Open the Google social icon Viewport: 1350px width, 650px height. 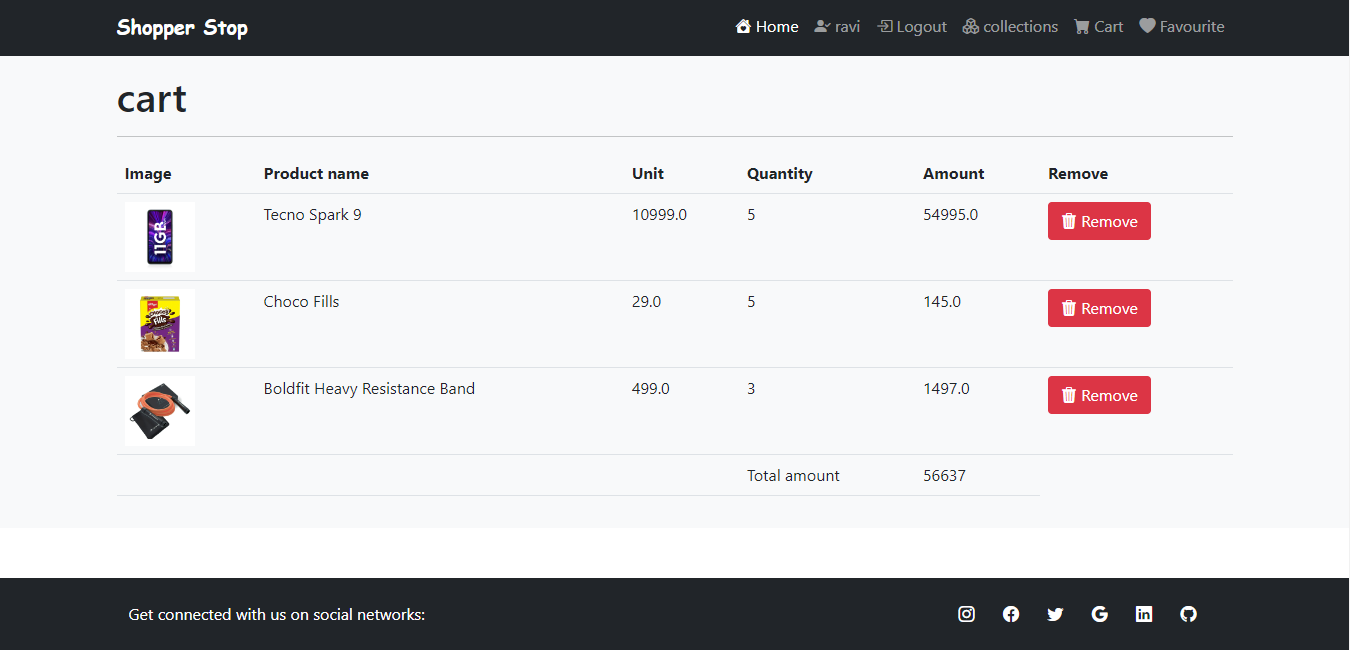(x=1099, y=614)
